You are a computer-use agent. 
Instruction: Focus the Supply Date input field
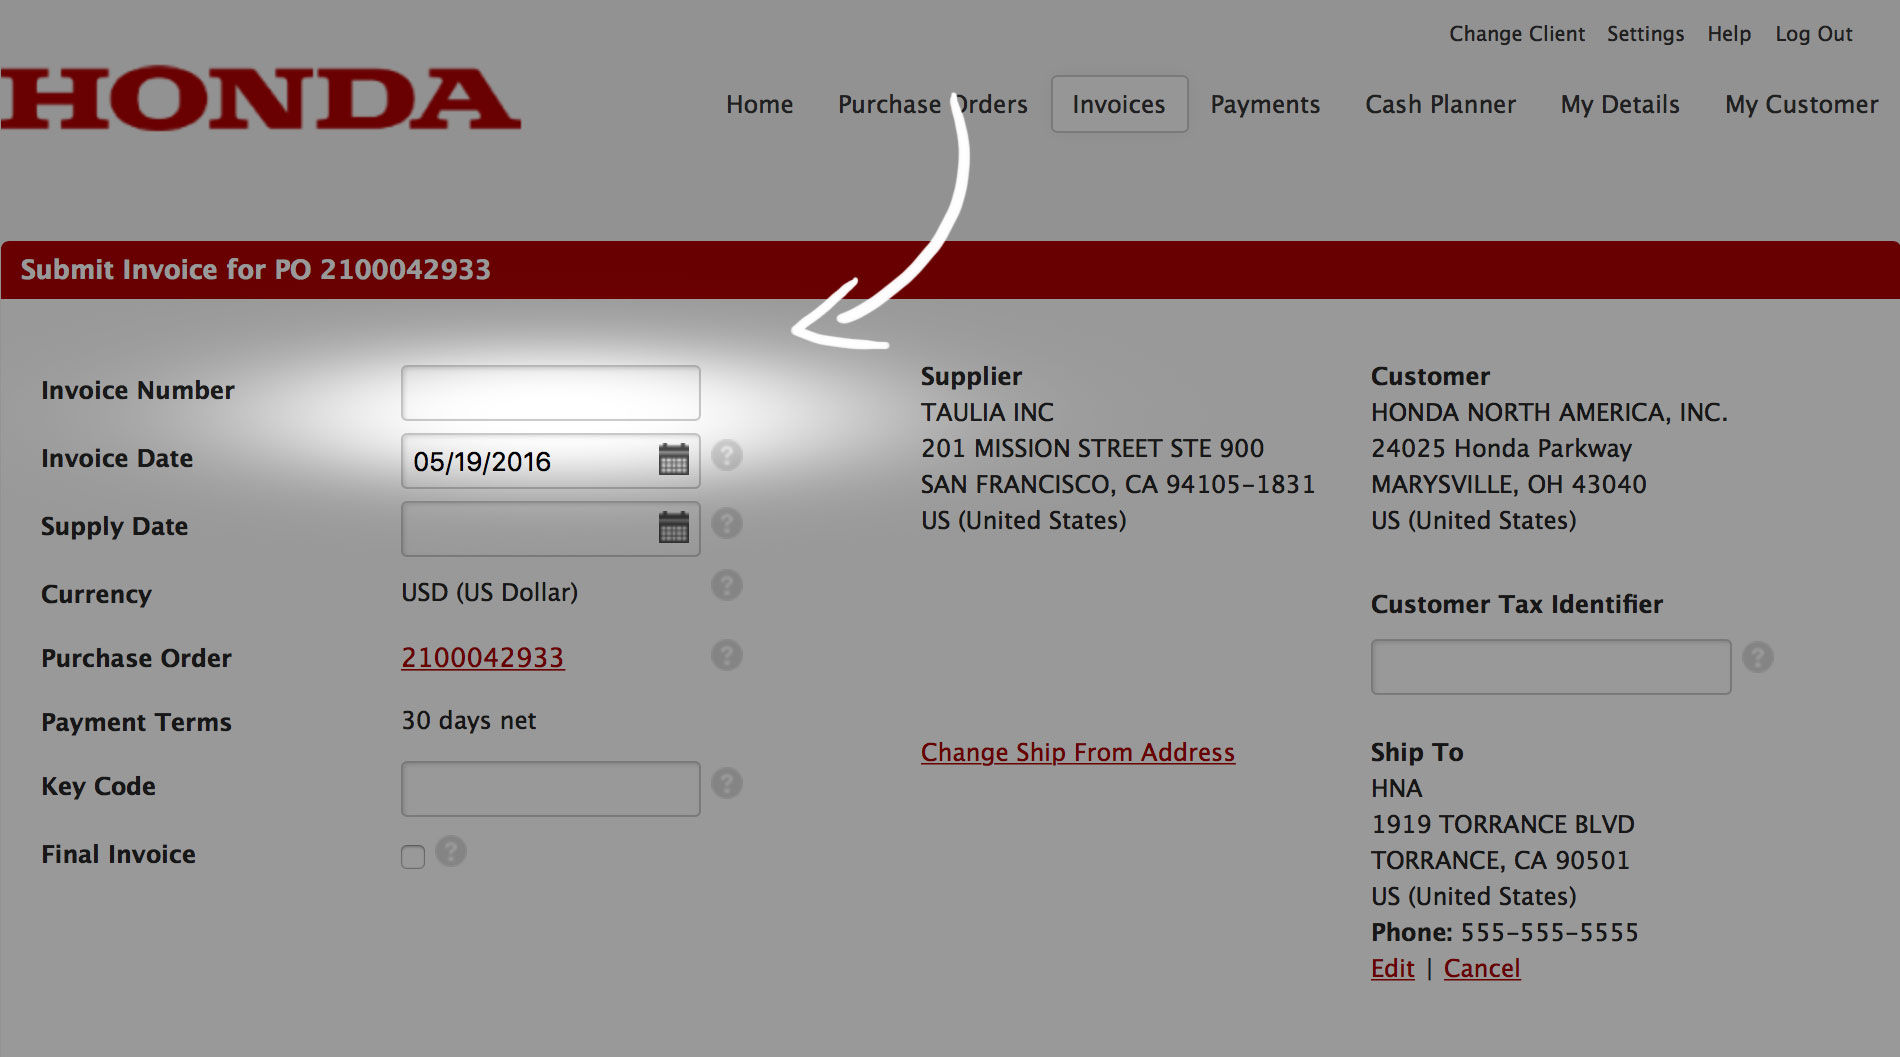click(x=551, y=529)
